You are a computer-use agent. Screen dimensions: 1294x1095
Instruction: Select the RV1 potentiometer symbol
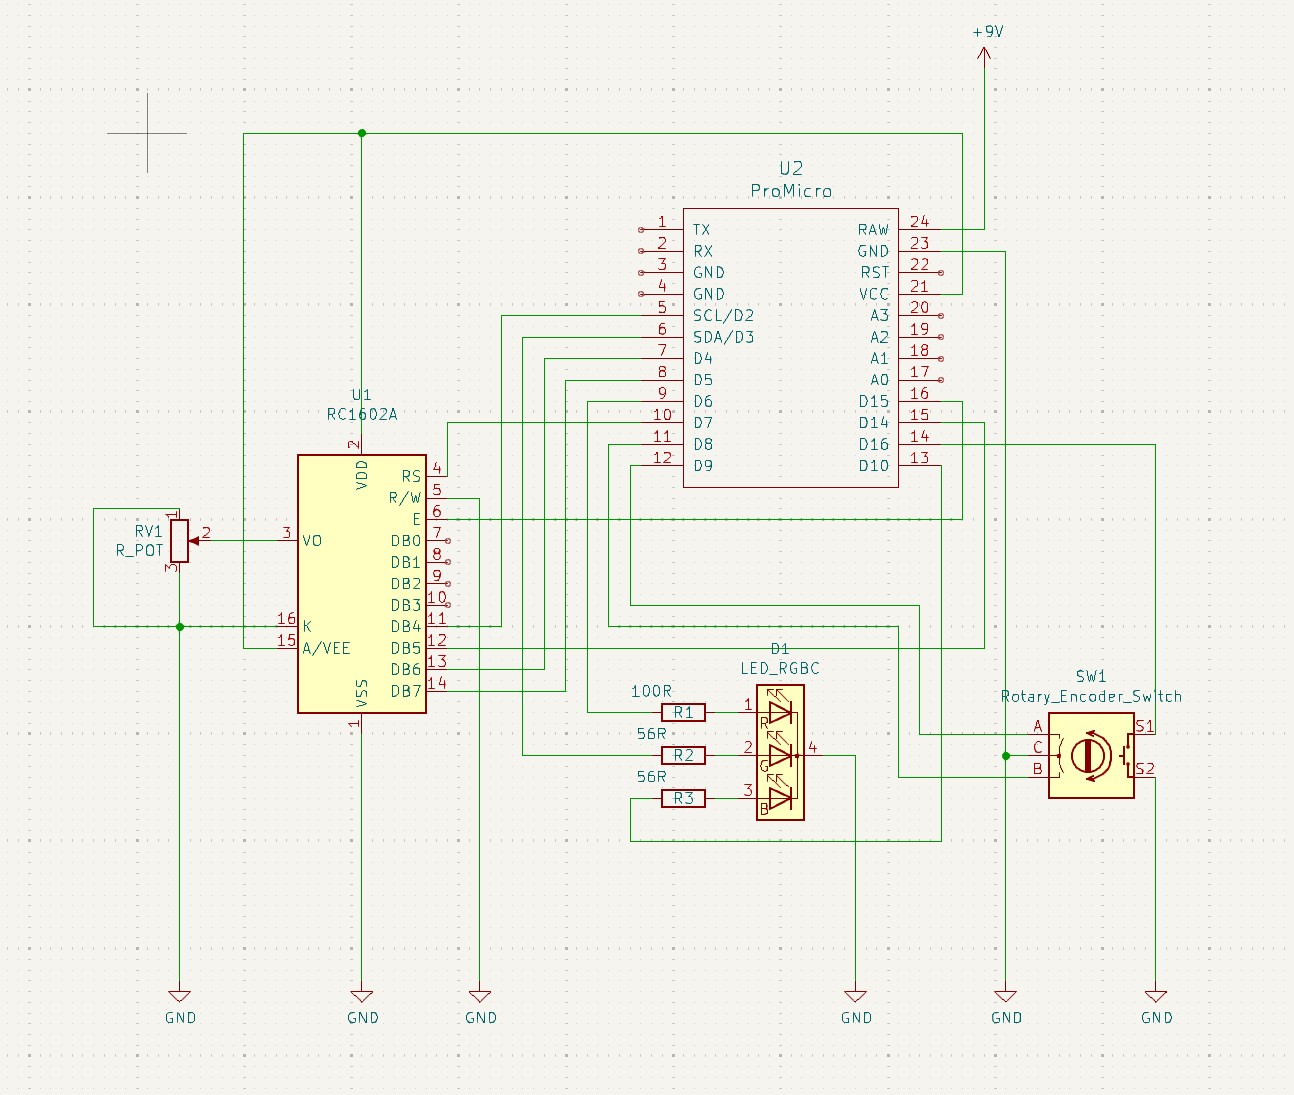pyautogui.click(x=179, y=541)
